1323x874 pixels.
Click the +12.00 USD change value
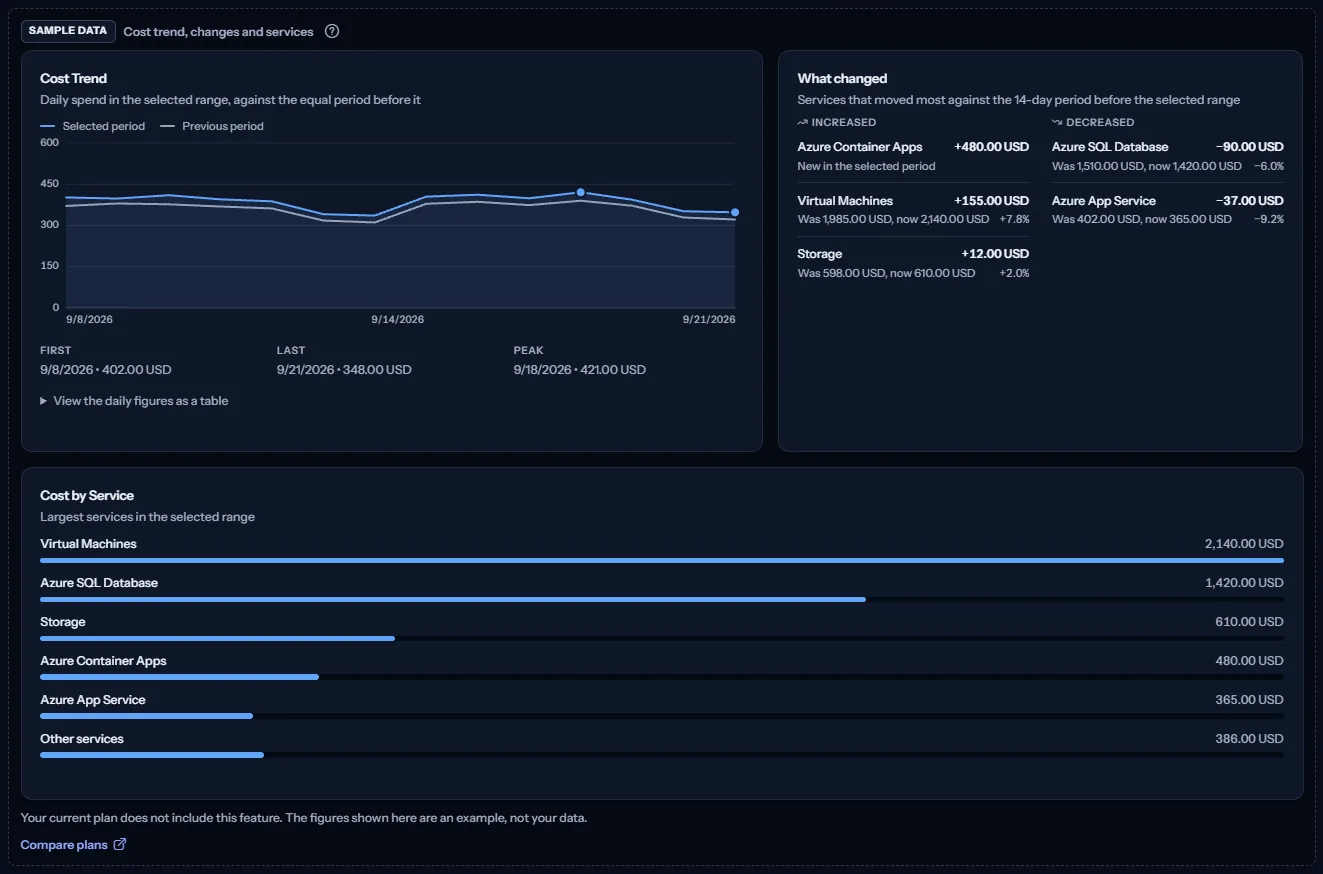pyautogui.click(x=995, y=254)
